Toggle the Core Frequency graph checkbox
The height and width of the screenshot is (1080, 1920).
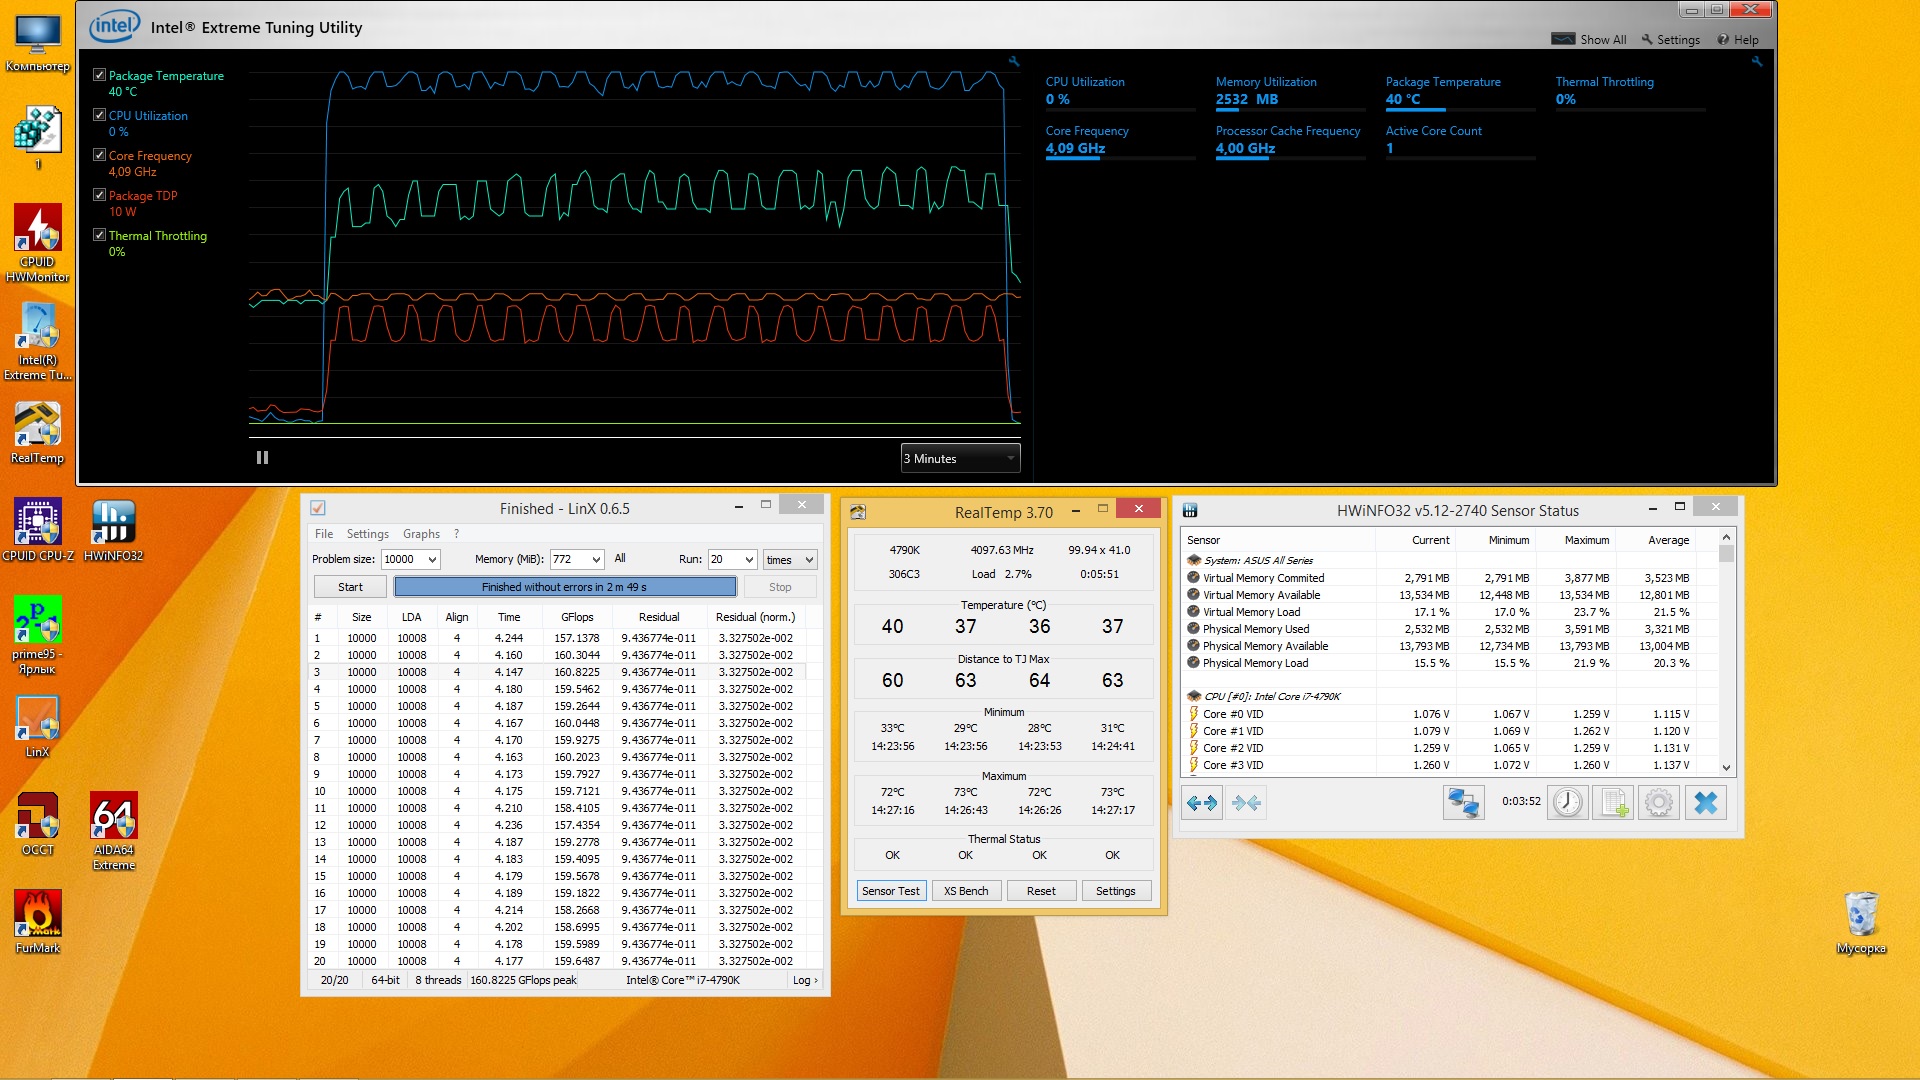(x=100, y=155)
